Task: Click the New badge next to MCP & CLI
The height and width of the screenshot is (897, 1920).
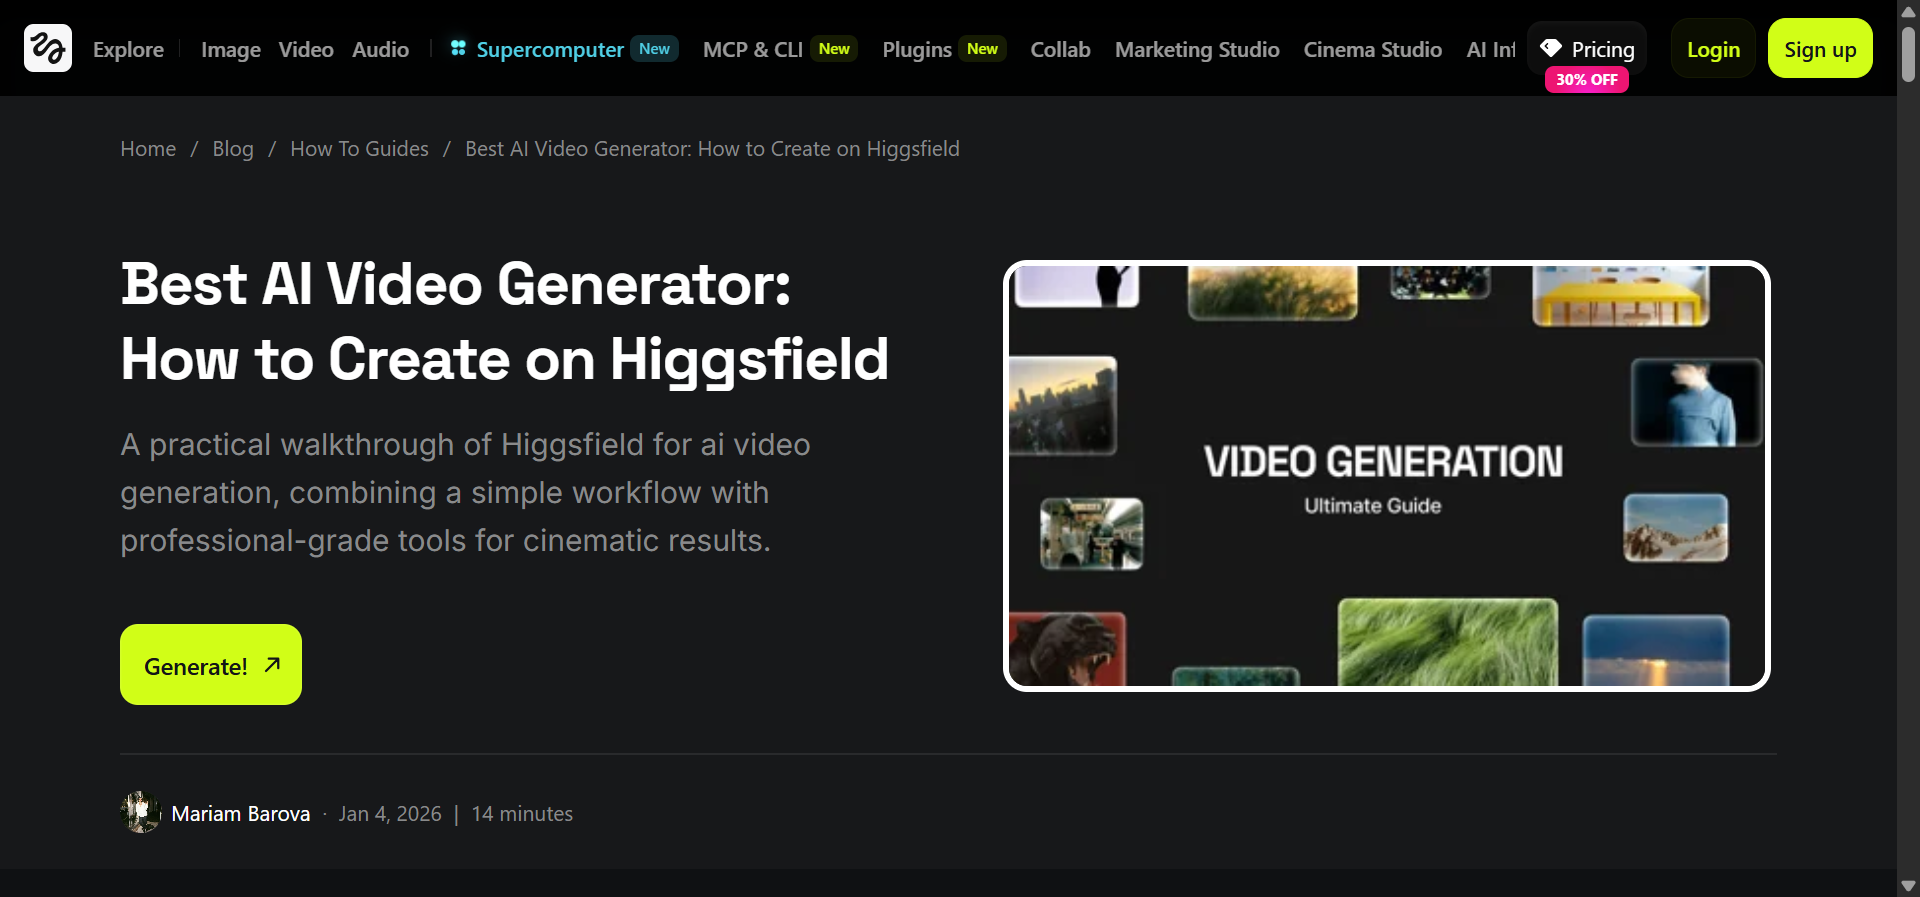Action: click(834, 49)
